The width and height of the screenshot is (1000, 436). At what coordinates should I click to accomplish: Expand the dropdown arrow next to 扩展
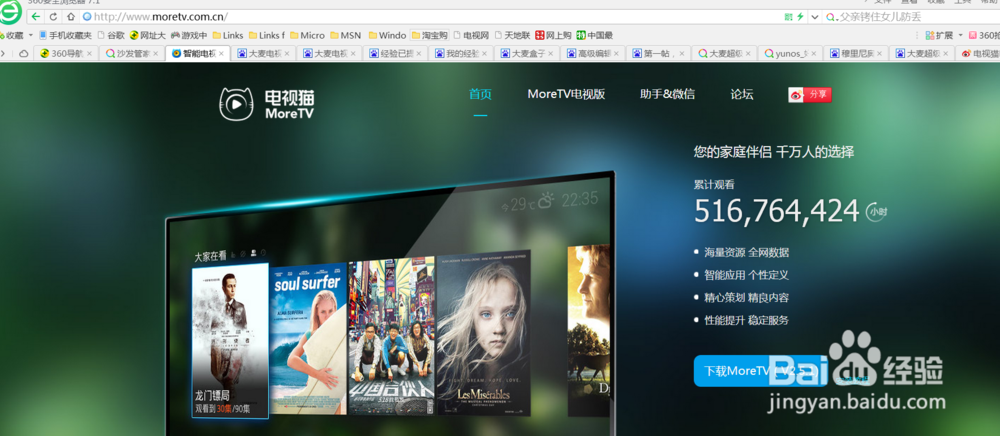[960, 35]
